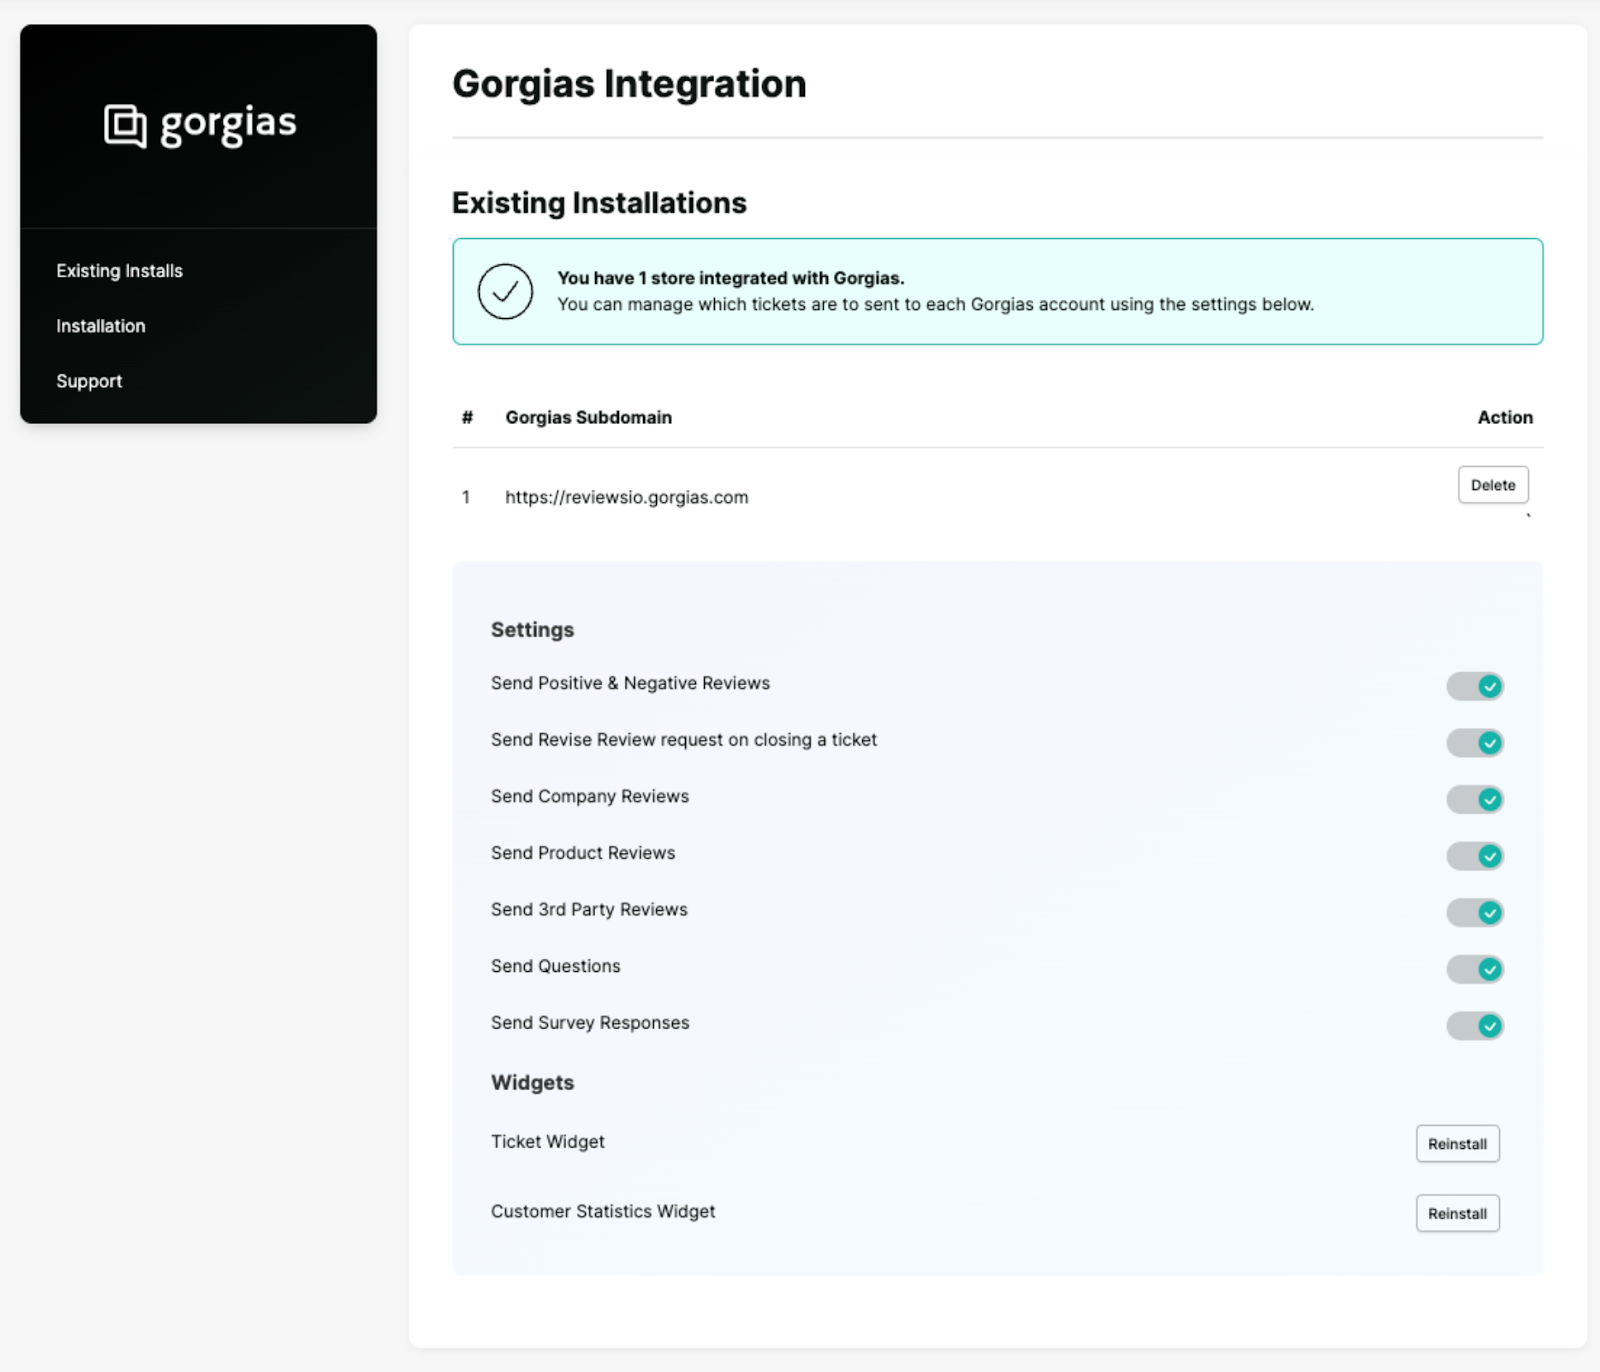Toggle Send 3rd Party Reviews off
The width and height of the screenshot is (1600, 1372).
(x=1474, y=912)
